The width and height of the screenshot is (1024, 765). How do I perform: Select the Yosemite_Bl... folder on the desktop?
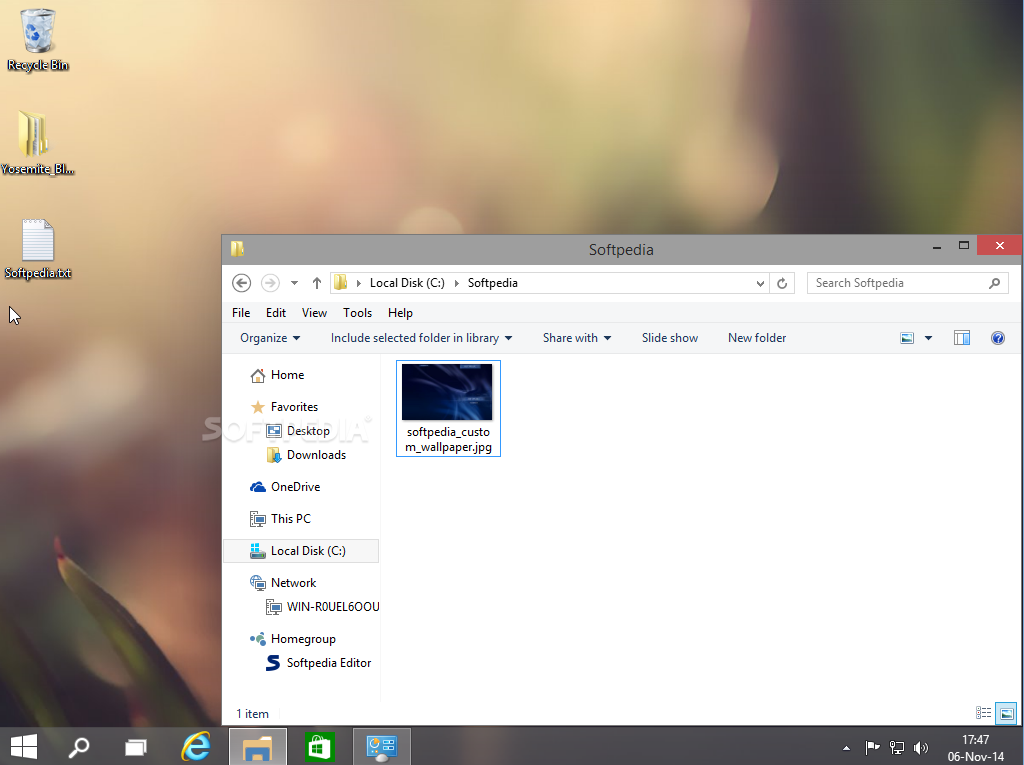pyautogui.click(x=37, y=142)
